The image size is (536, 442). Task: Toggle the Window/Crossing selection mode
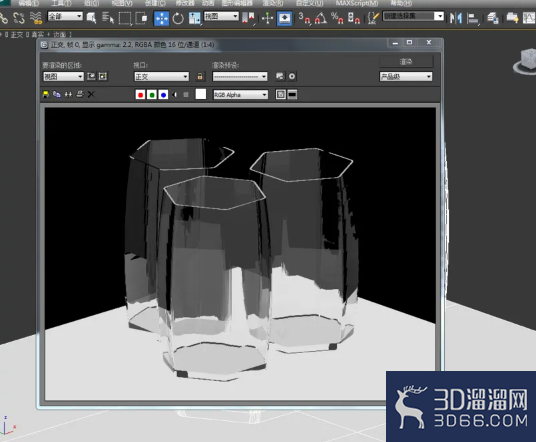(x=141, y=18)
